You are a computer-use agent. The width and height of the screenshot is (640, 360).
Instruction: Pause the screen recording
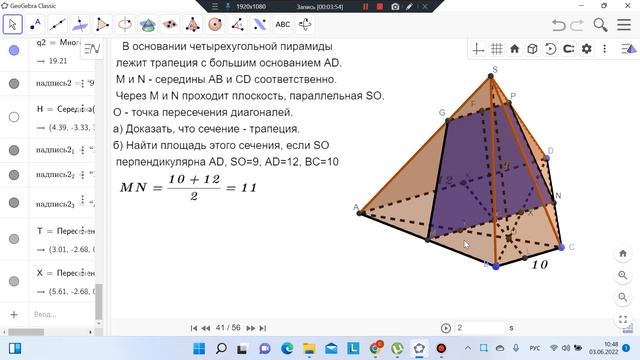point(365,7)
